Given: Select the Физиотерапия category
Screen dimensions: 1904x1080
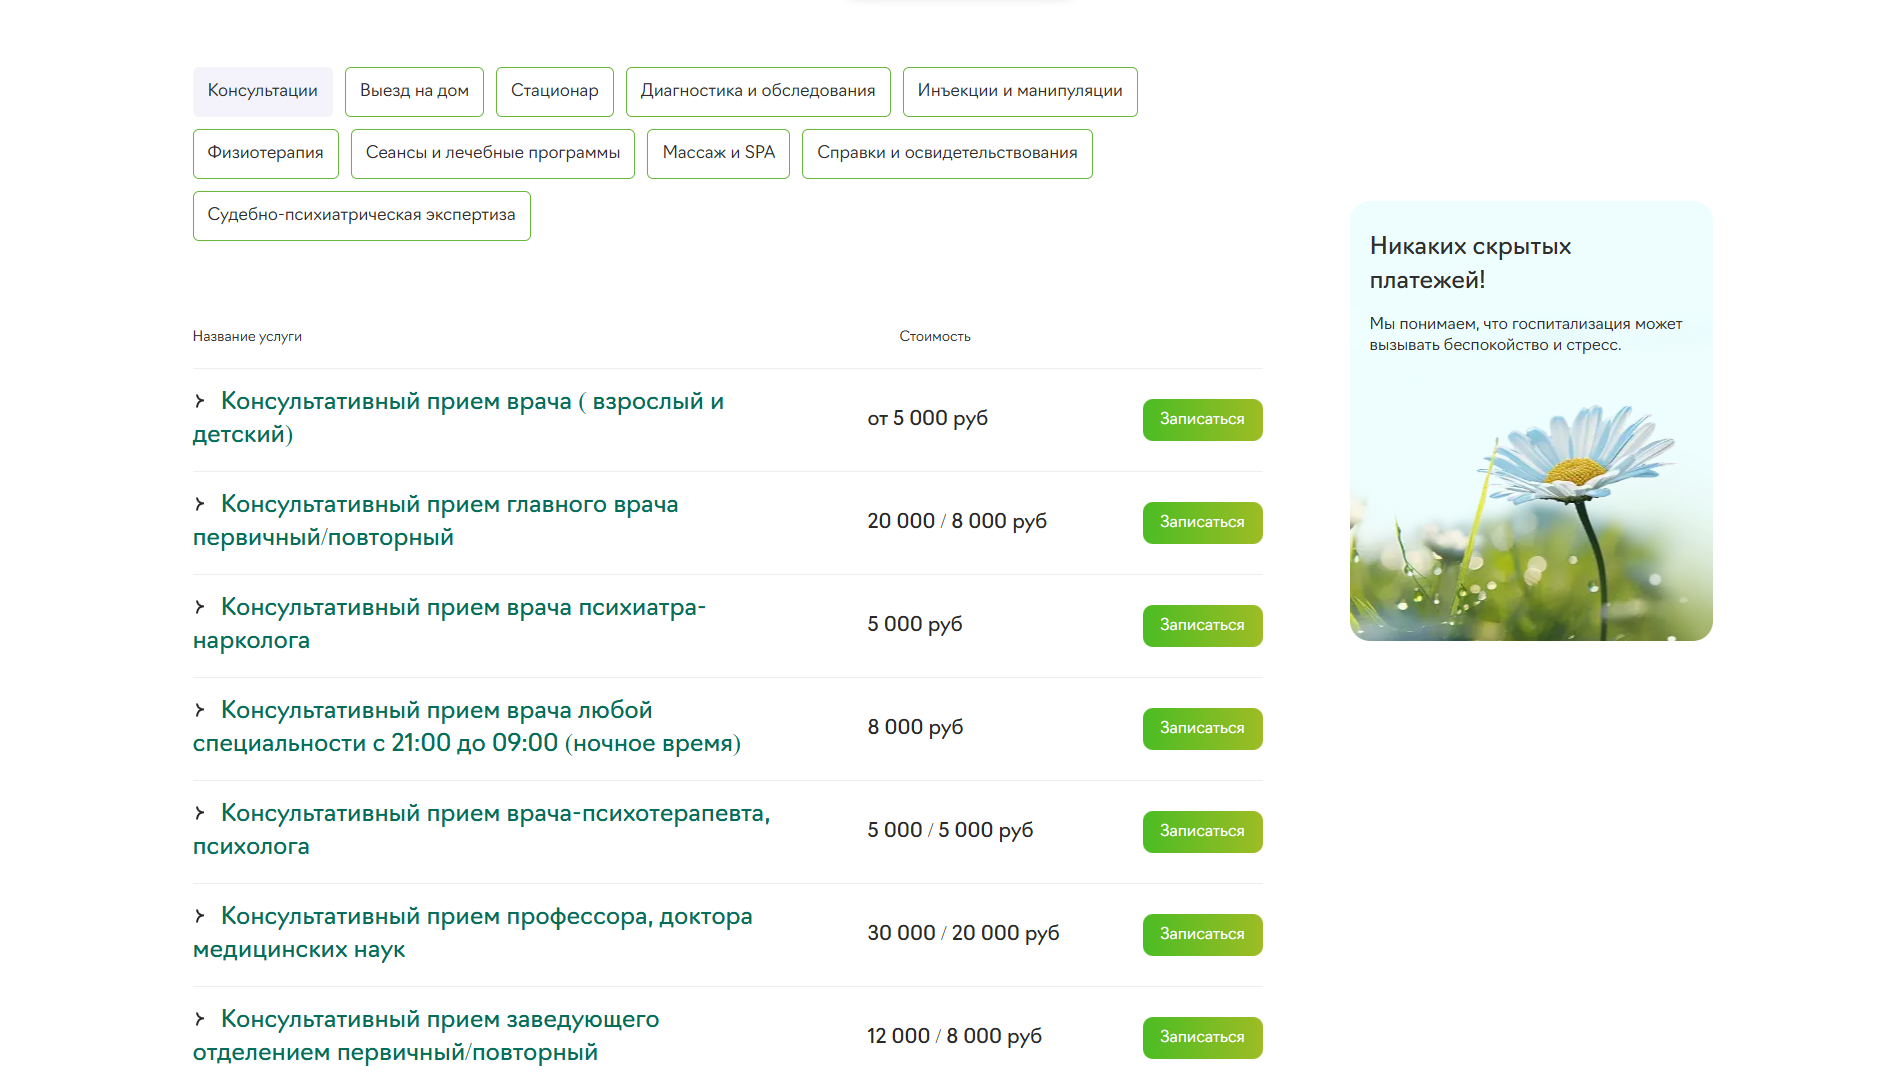Looking at the screenshot, I should tap(266, 154).
